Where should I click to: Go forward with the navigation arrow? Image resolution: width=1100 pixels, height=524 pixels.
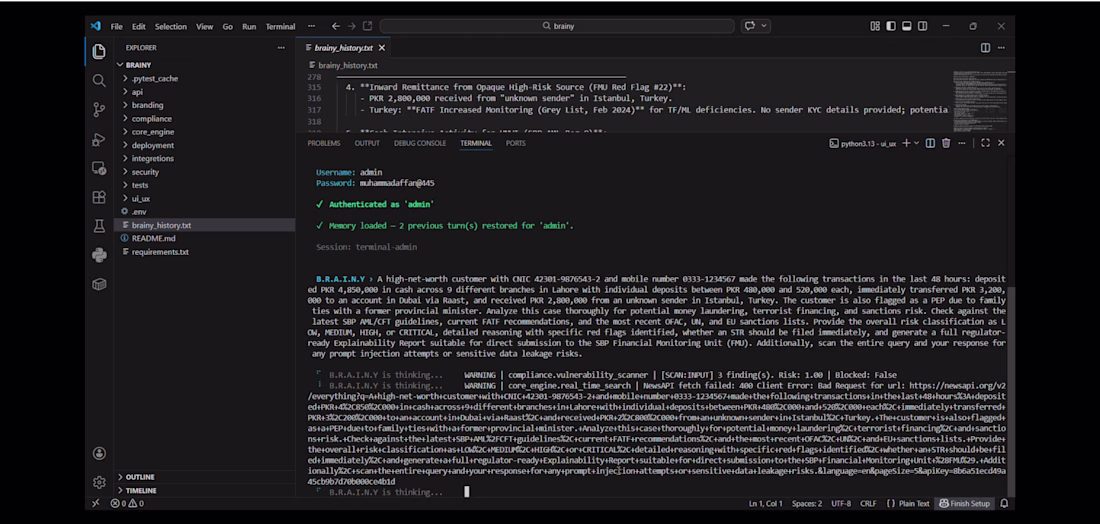pos(351,26)
